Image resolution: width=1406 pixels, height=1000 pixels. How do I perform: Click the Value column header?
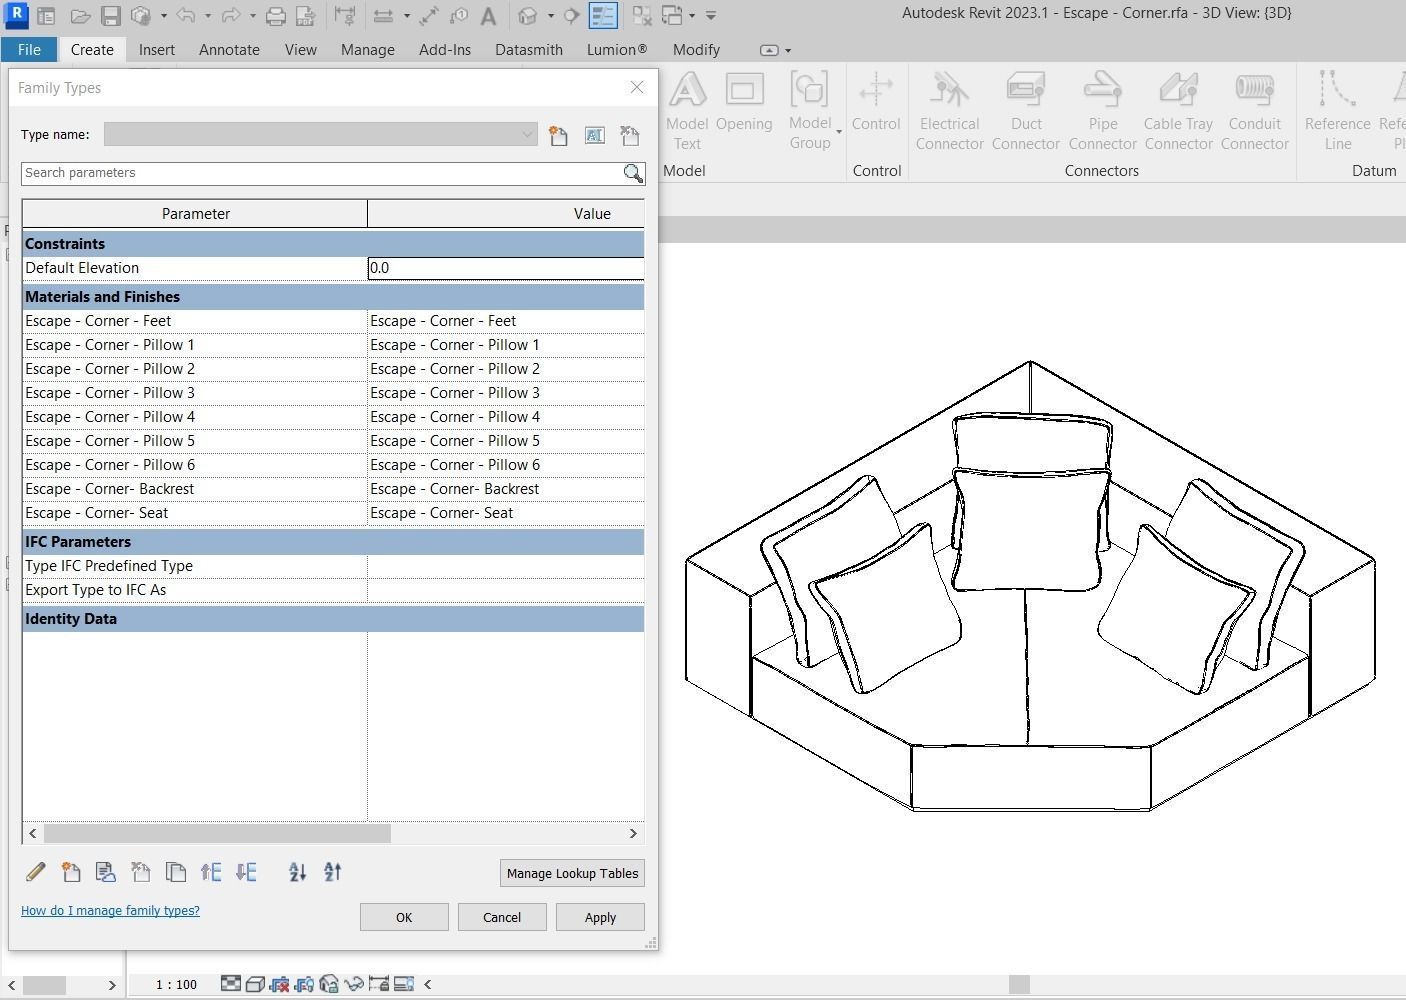pos(506,214)
